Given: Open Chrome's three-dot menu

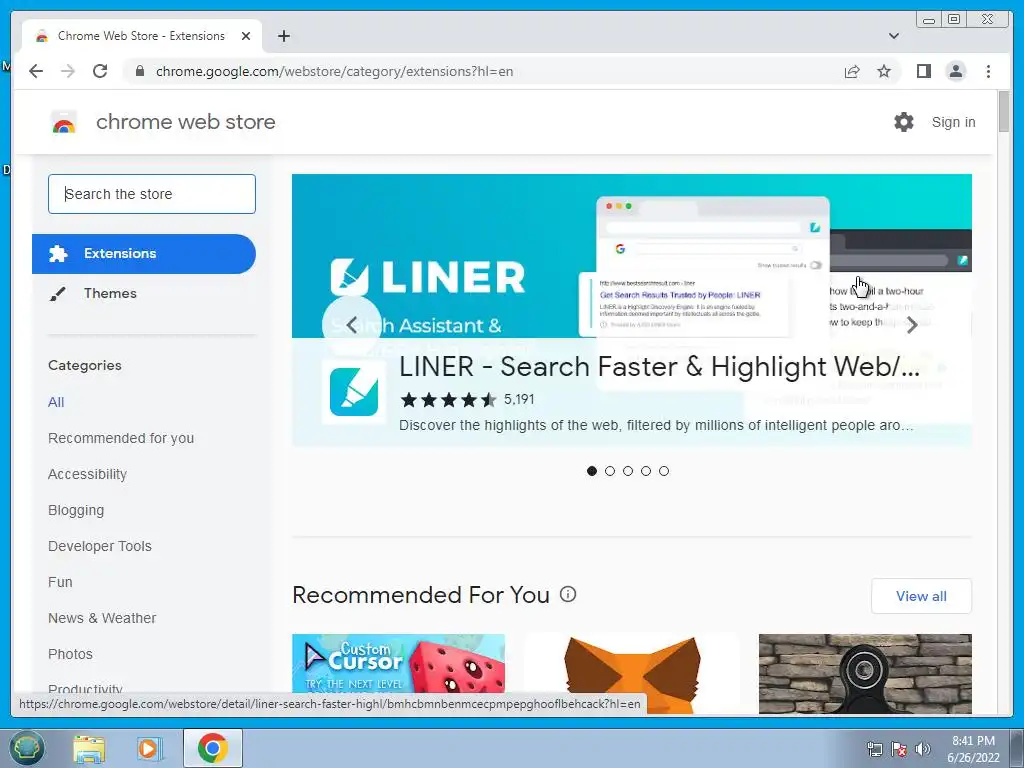Looking at the screenshot, I should click(988, 71).
